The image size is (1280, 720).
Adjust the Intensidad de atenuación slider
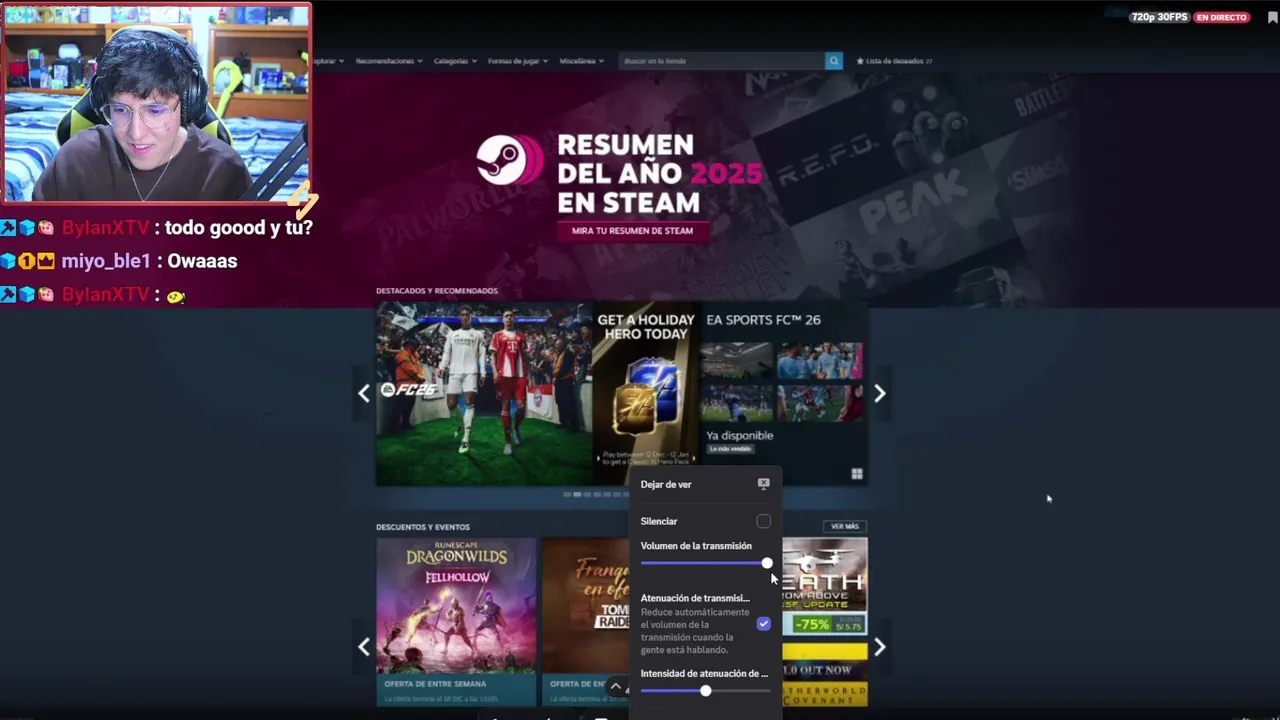pos(705,691)
